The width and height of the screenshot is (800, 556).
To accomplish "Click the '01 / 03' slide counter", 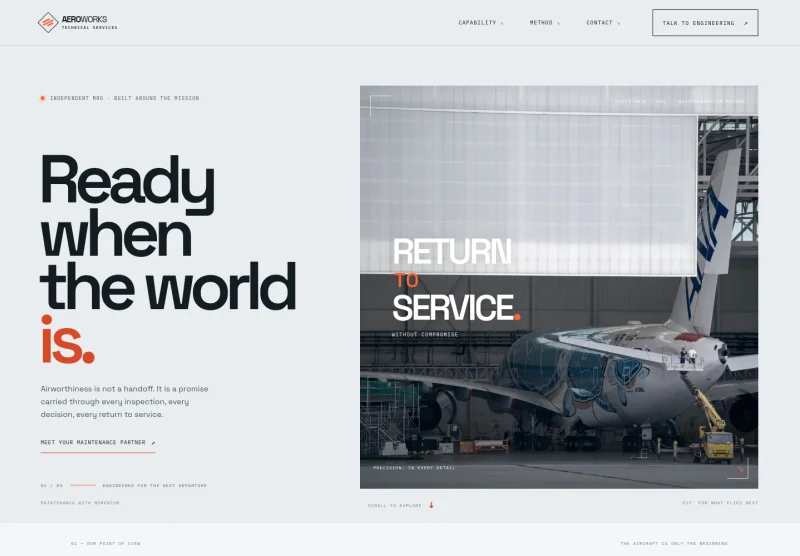I will [x=52, y=486].
